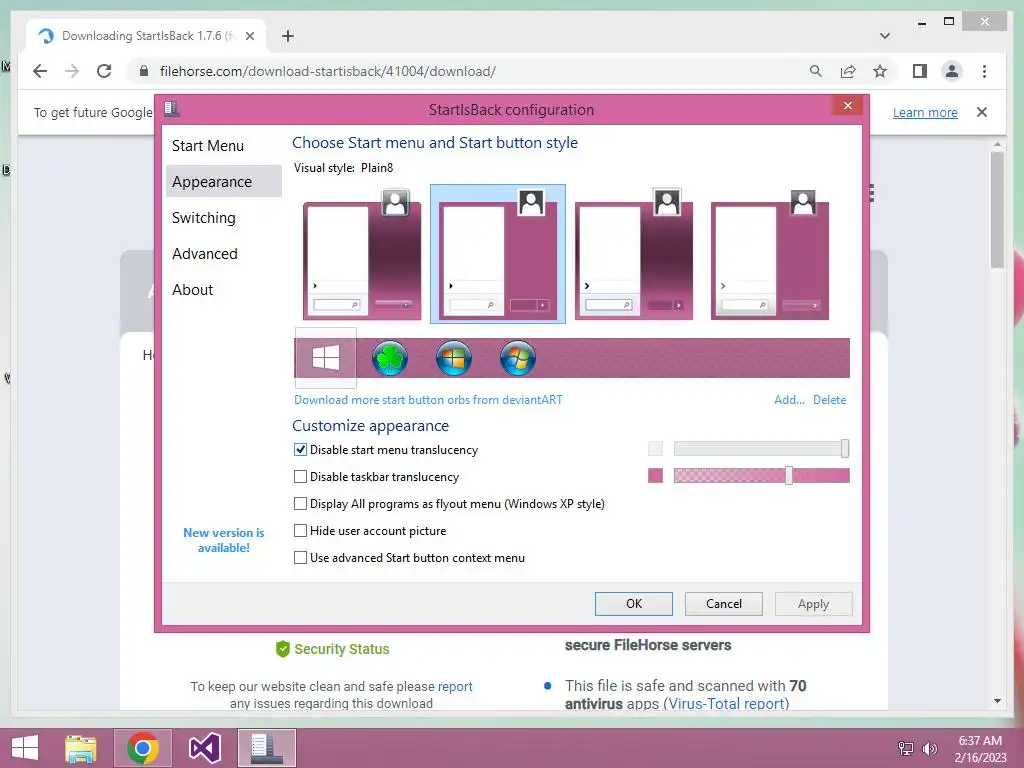The image size is (1024, 768).
Task: Bookmark this page with star icon
Action: tap(880, 71)
